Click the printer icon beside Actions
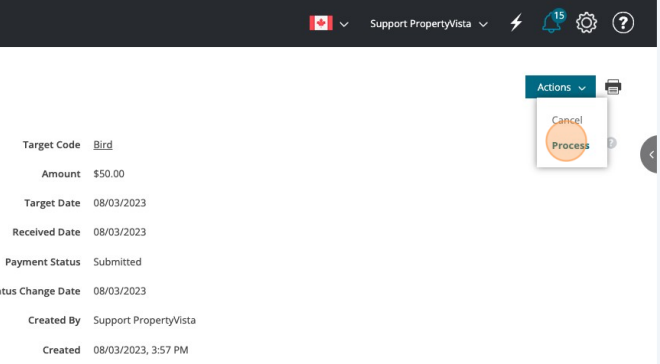Viewport: 660px width, 364px height. pos(613,87)
